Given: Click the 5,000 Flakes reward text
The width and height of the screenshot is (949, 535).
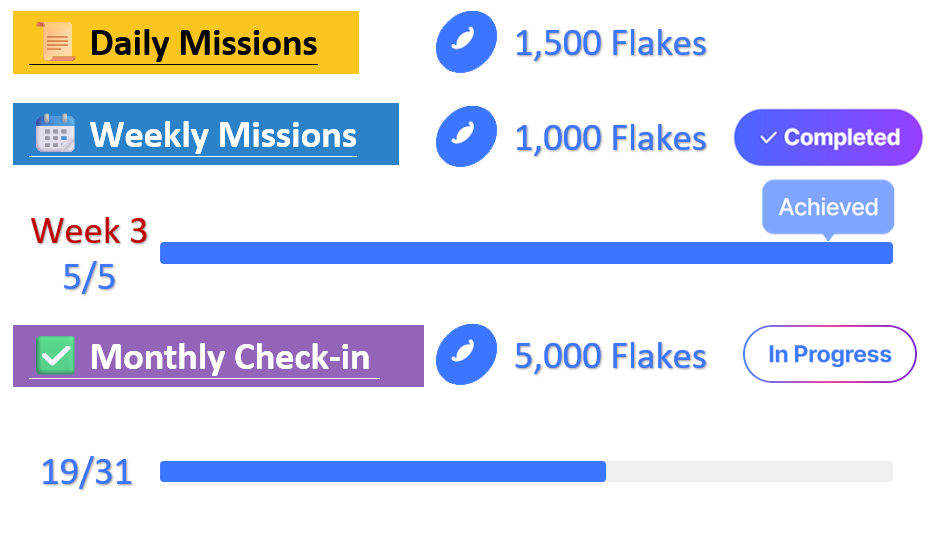Looking at the screenshot, I should click(x=610, y=356).
